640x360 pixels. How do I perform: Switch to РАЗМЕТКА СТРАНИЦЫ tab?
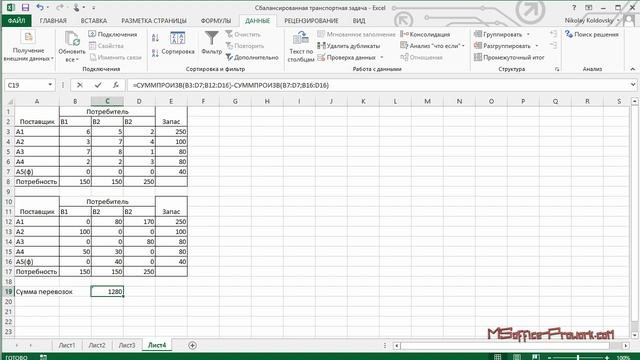(154, 20)
